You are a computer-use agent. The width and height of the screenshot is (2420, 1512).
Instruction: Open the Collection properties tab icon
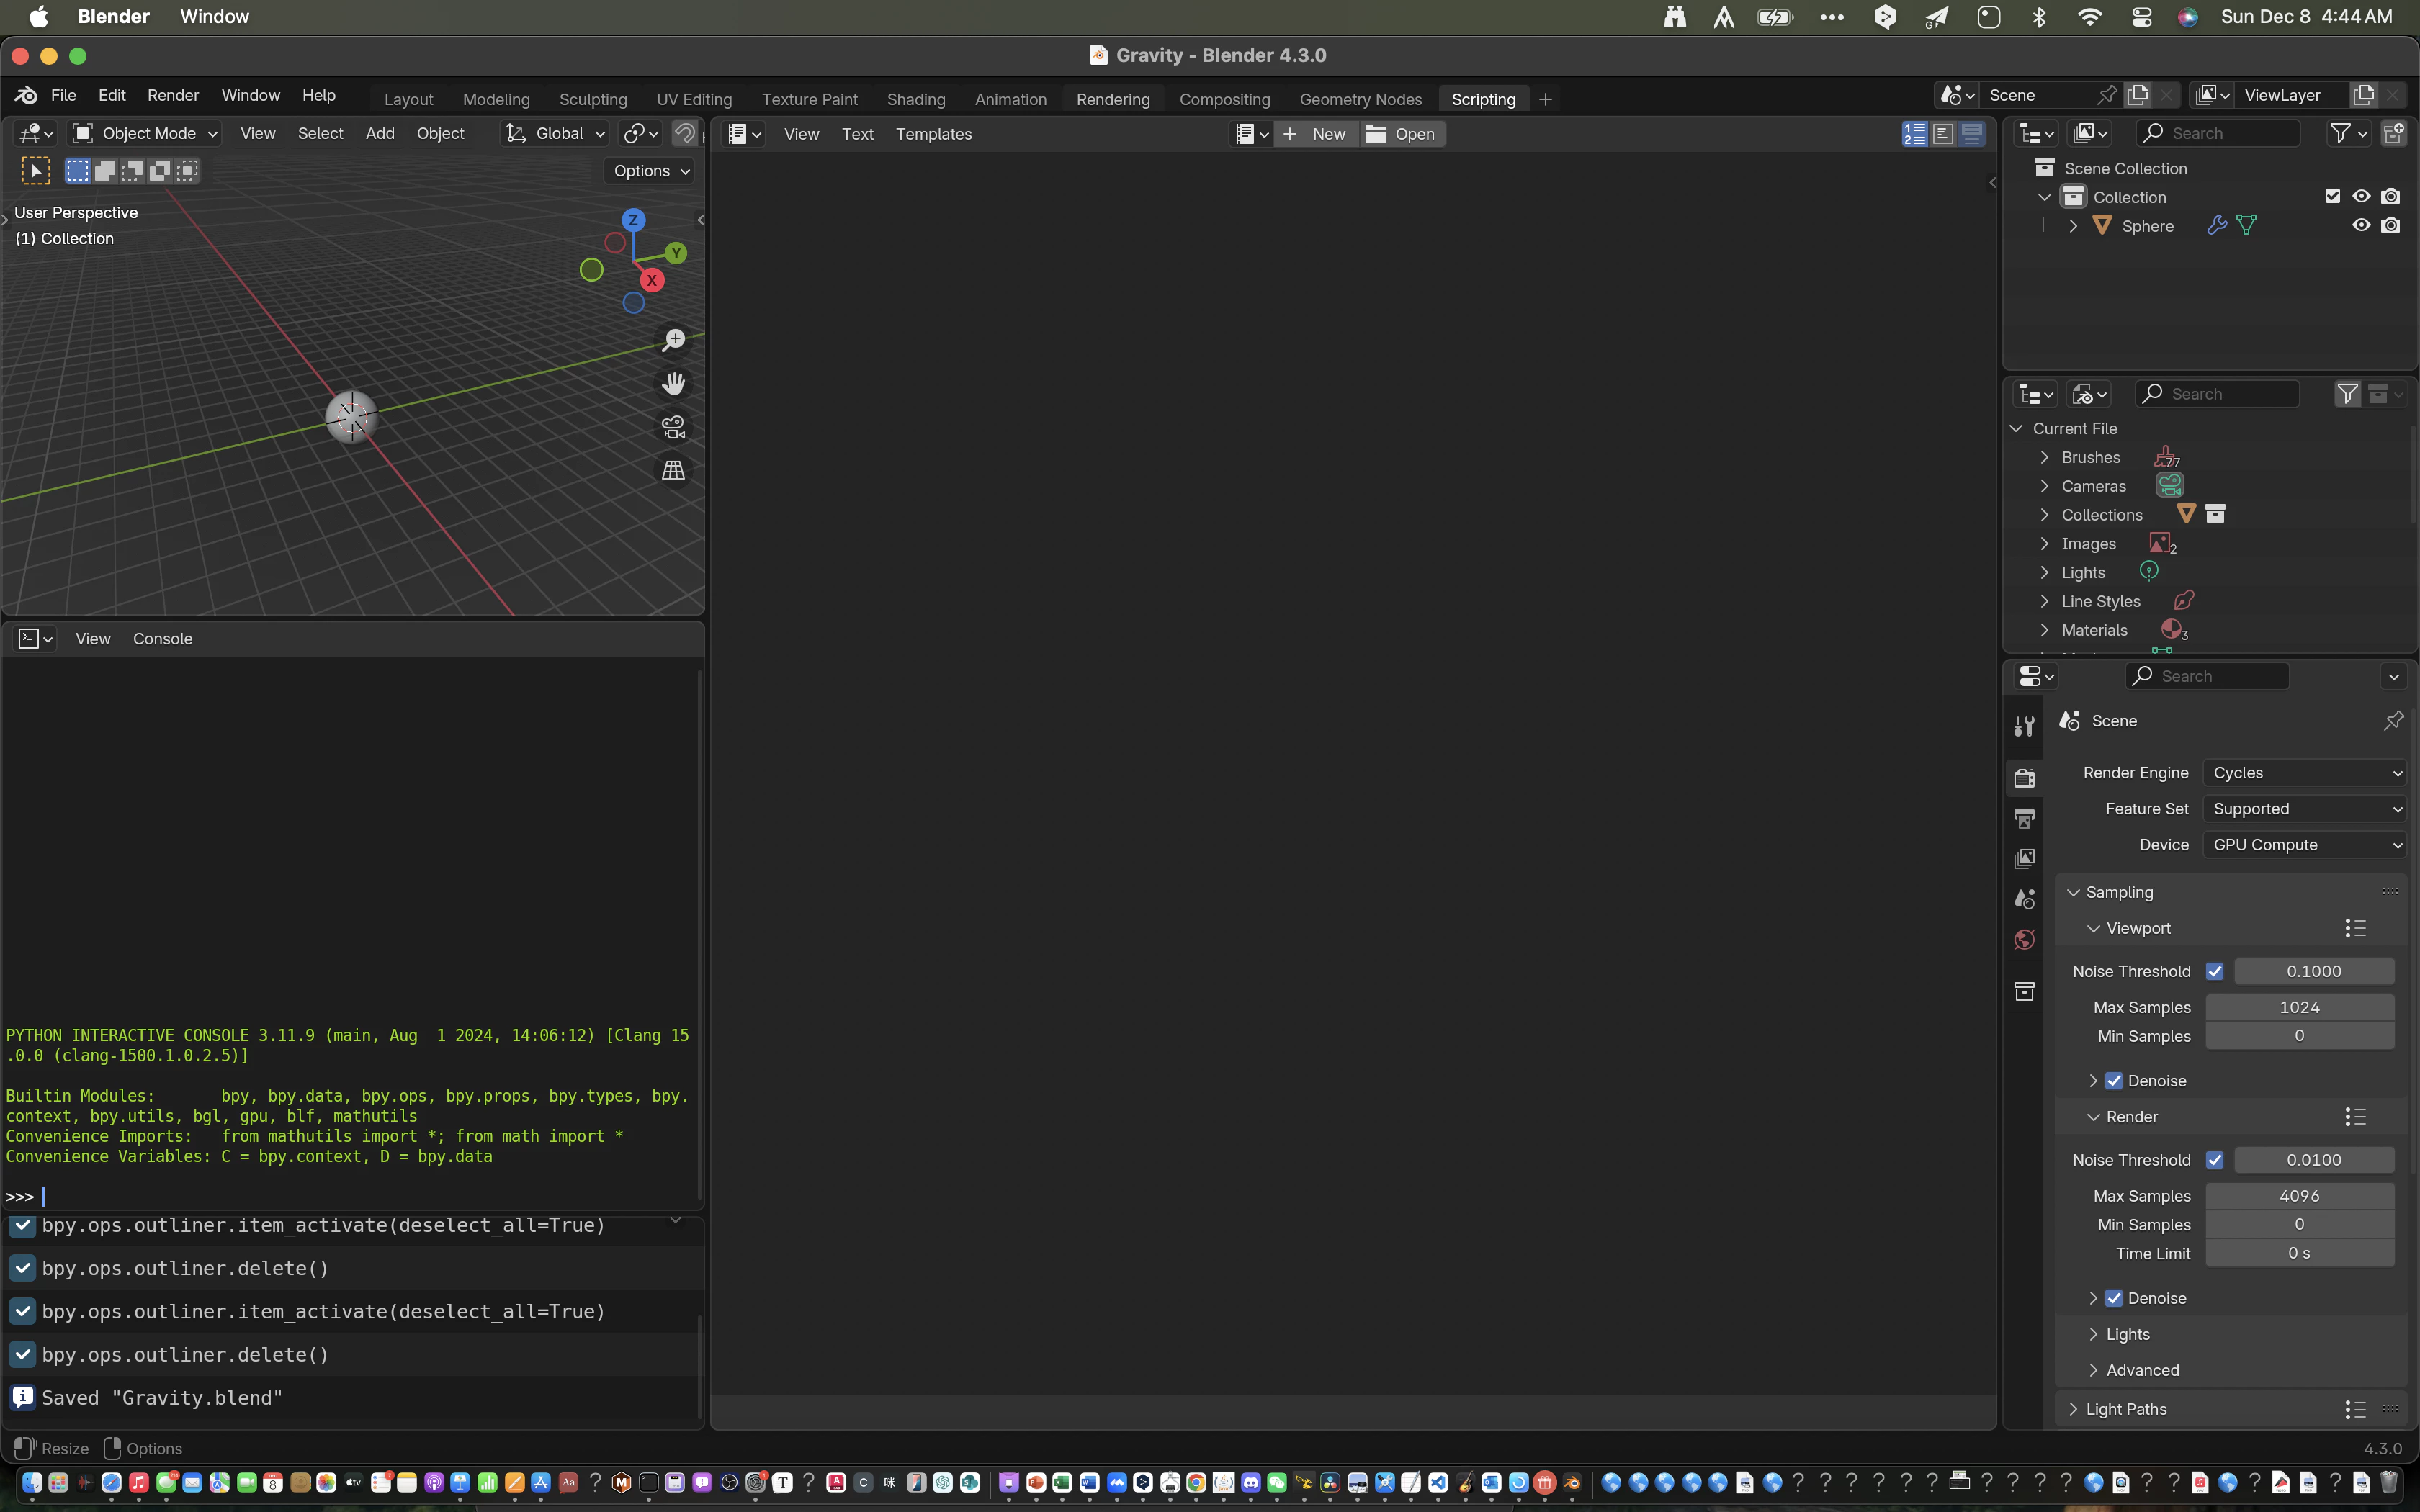[2024, 992]
